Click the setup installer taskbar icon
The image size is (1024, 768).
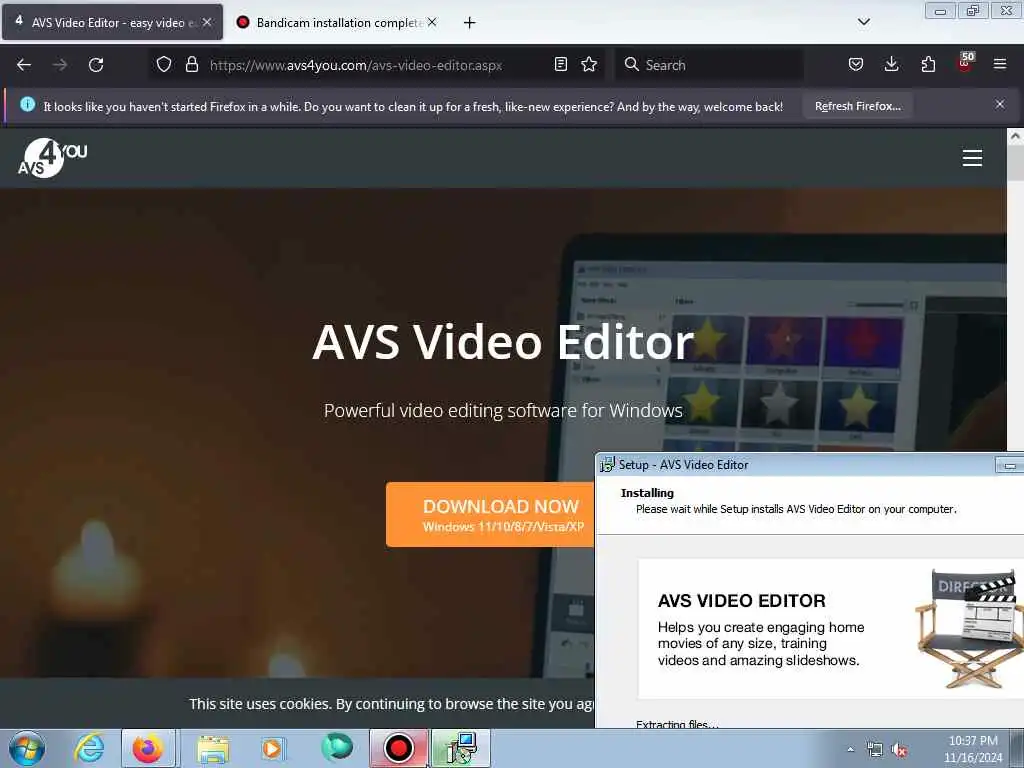(x=461, y=748)
